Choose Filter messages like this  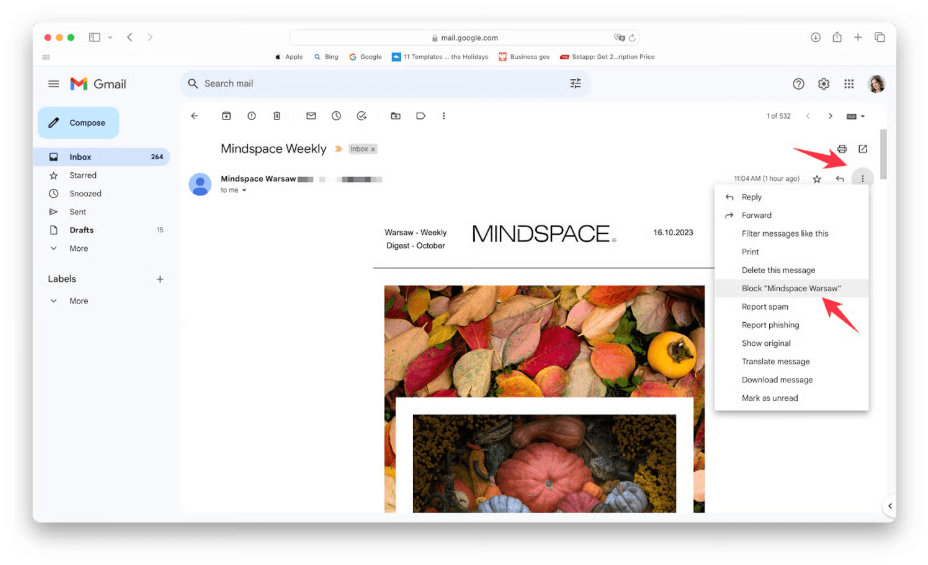point(791,234)
